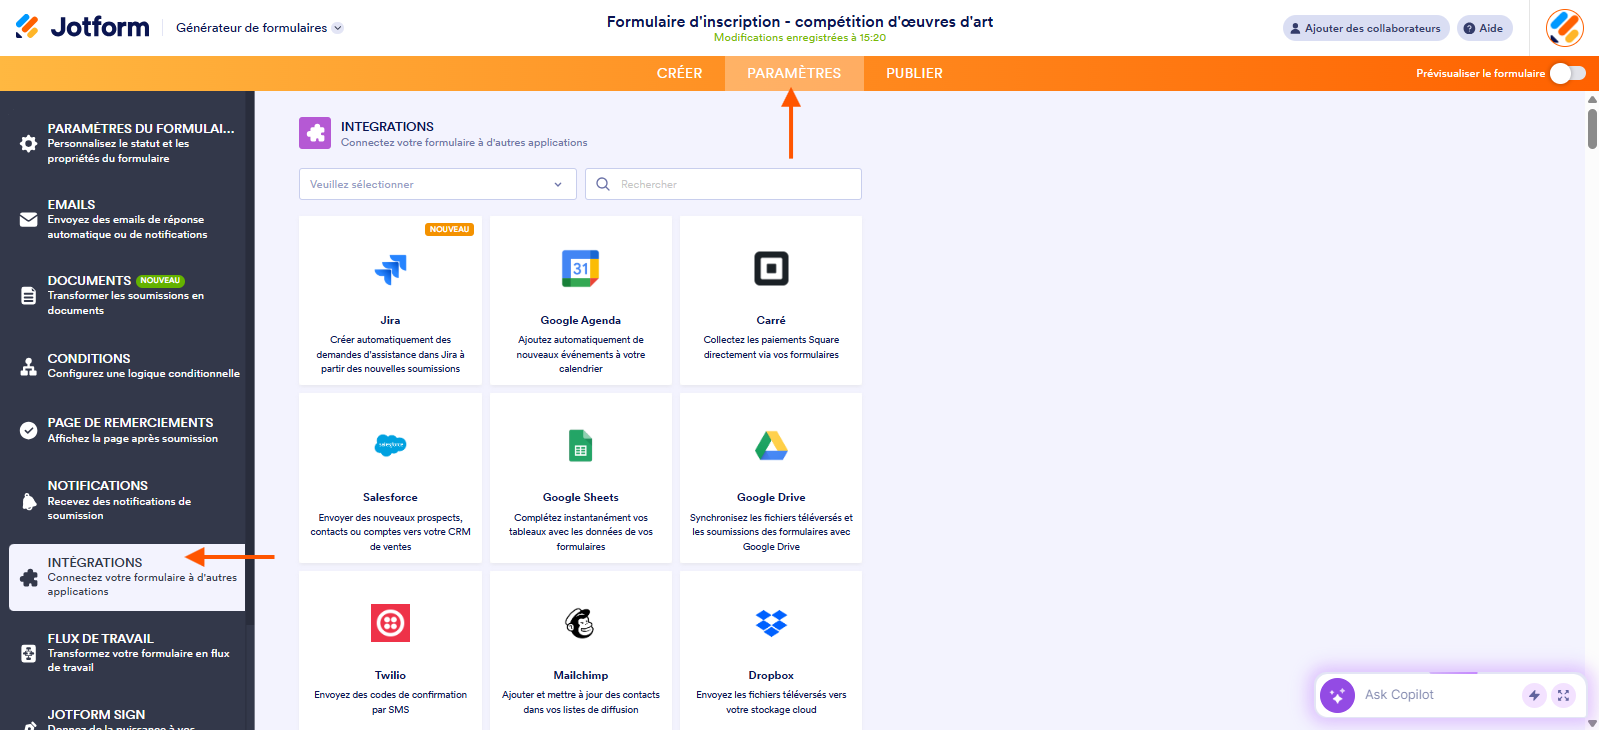
Task: Switch to the PUBLIER tab
Action: [914, 73]
